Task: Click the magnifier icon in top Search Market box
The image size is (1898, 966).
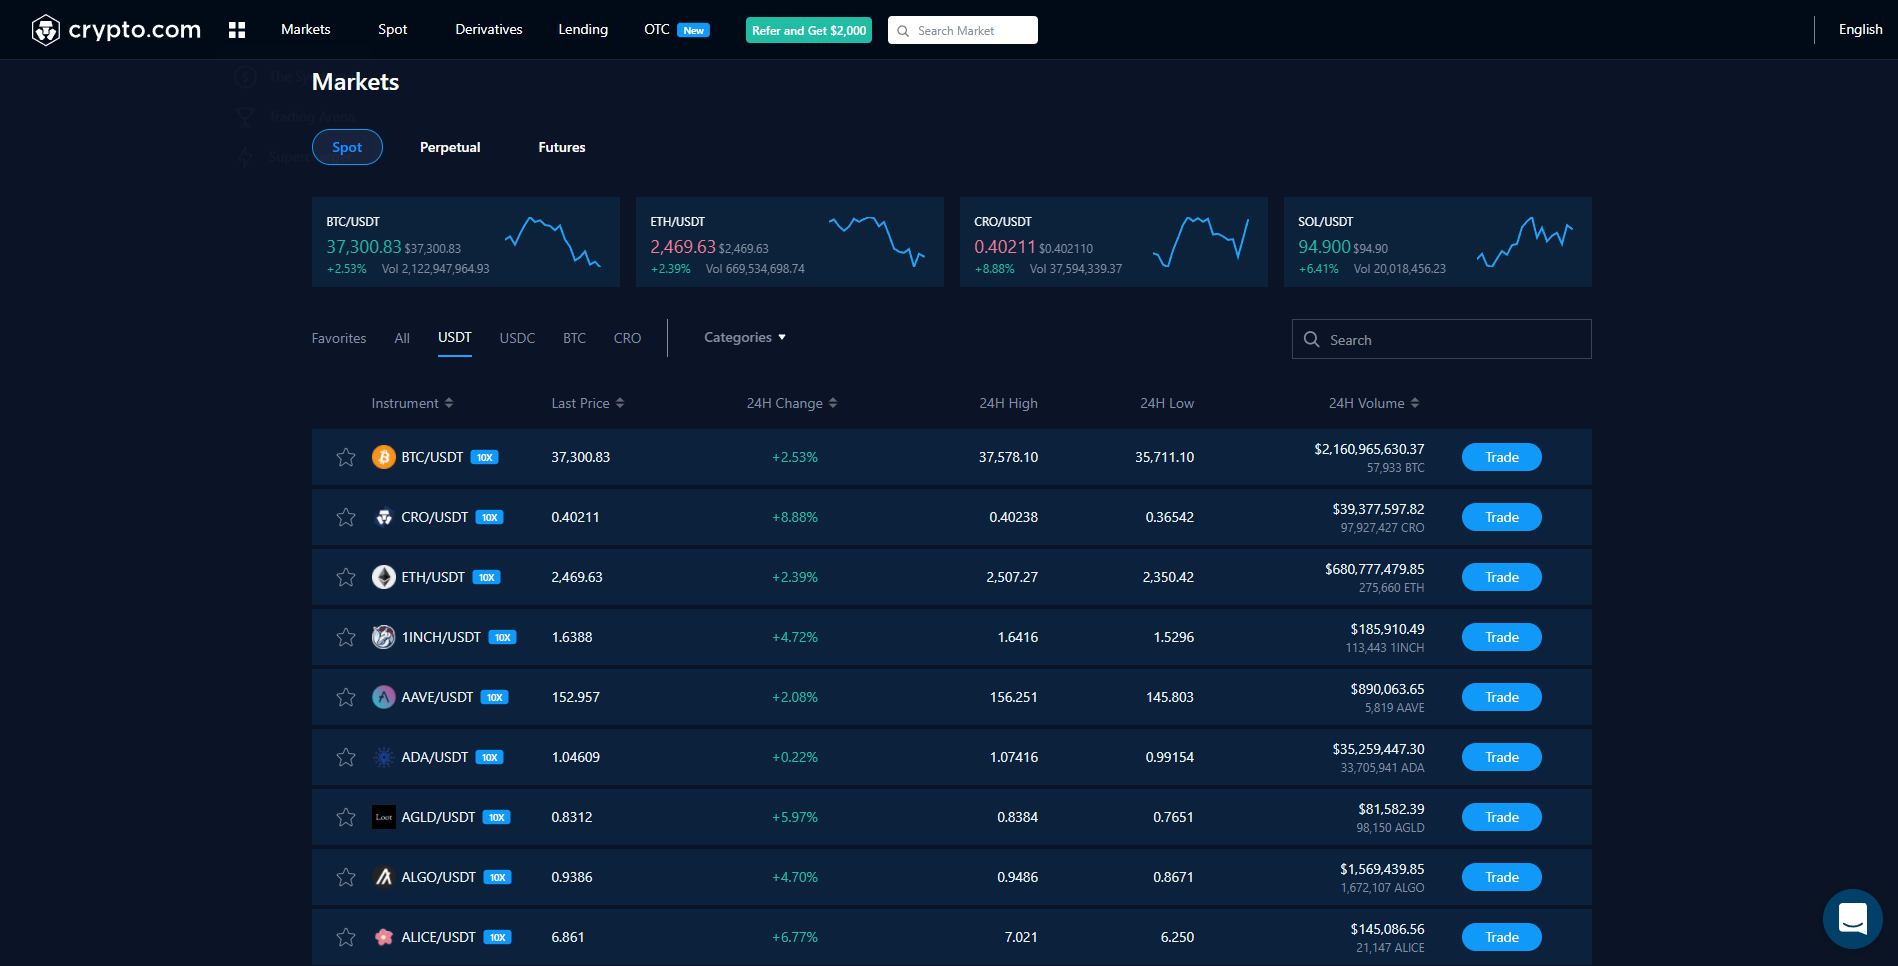Action: coord(903,31)
